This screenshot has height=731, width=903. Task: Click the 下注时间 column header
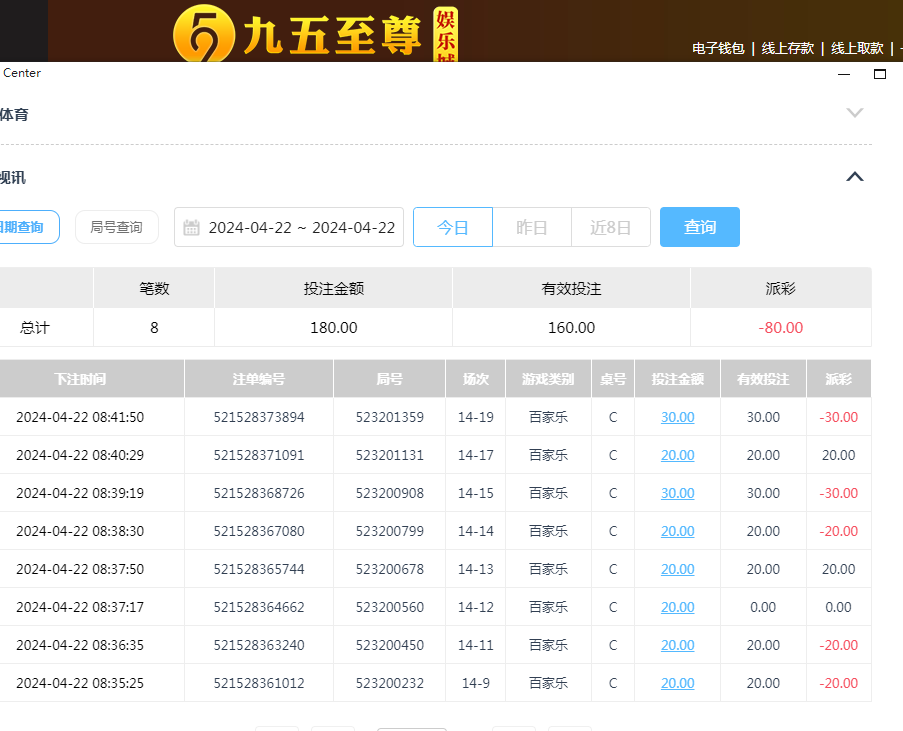tap(80, 379)
